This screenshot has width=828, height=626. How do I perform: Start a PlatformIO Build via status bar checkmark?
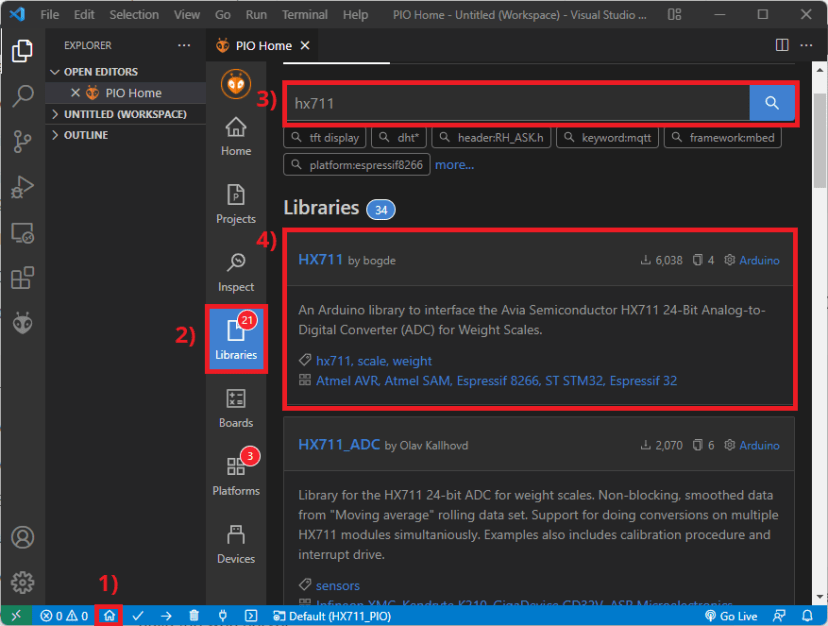pos(138,616)
